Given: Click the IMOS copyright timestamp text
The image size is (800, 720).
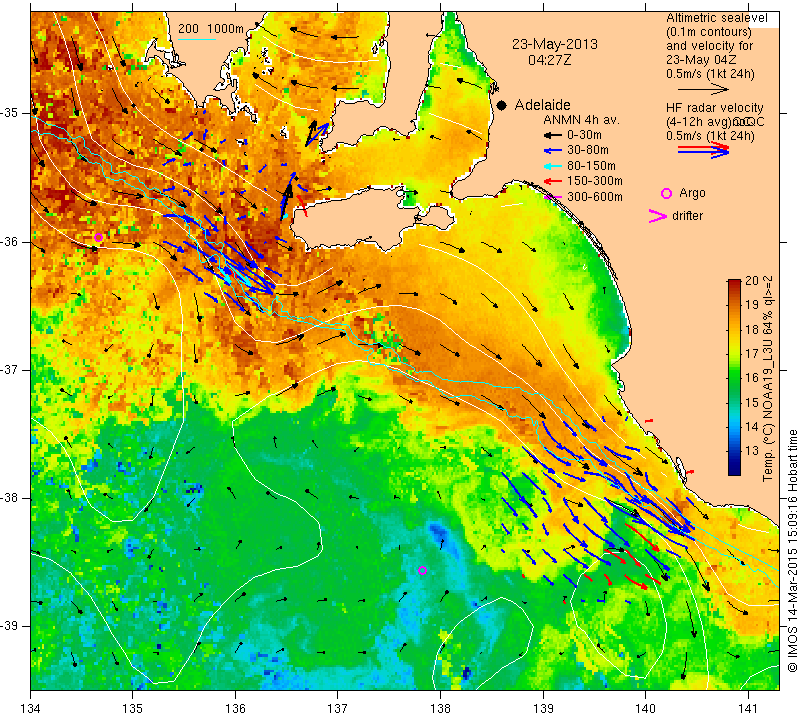Looking at the screenshot, I should coord(792,550).
